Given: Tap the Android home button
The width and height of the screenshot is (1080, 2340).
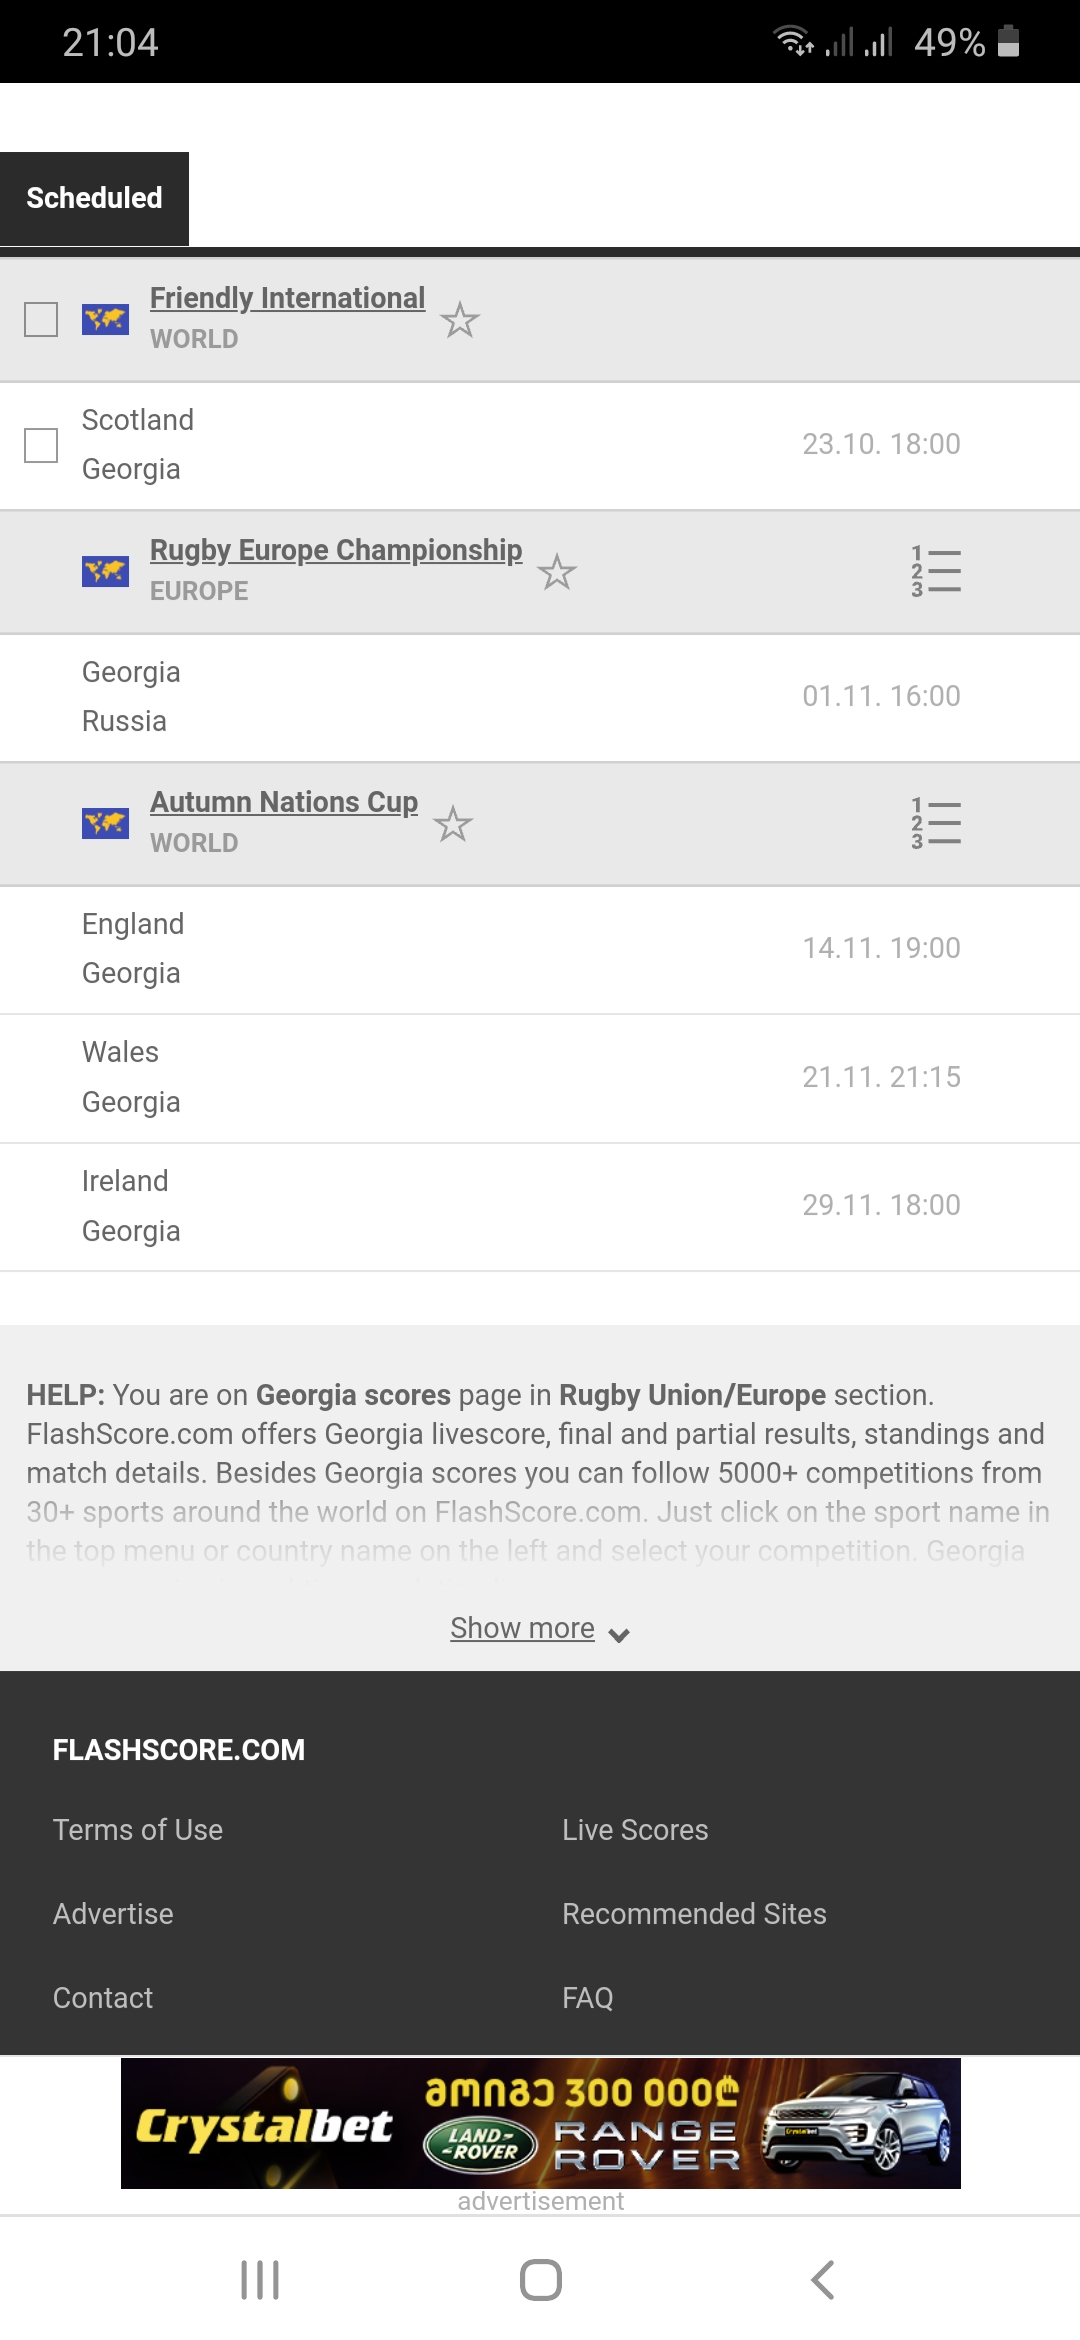Looking at the screenshot, I should coord(540,2280).
